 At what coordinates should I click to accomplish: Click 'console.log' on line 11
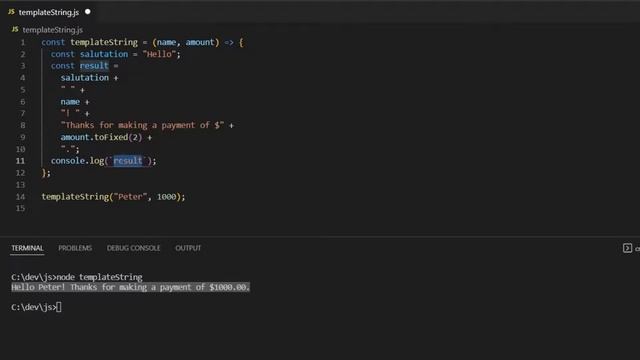[x=78, y=161]
